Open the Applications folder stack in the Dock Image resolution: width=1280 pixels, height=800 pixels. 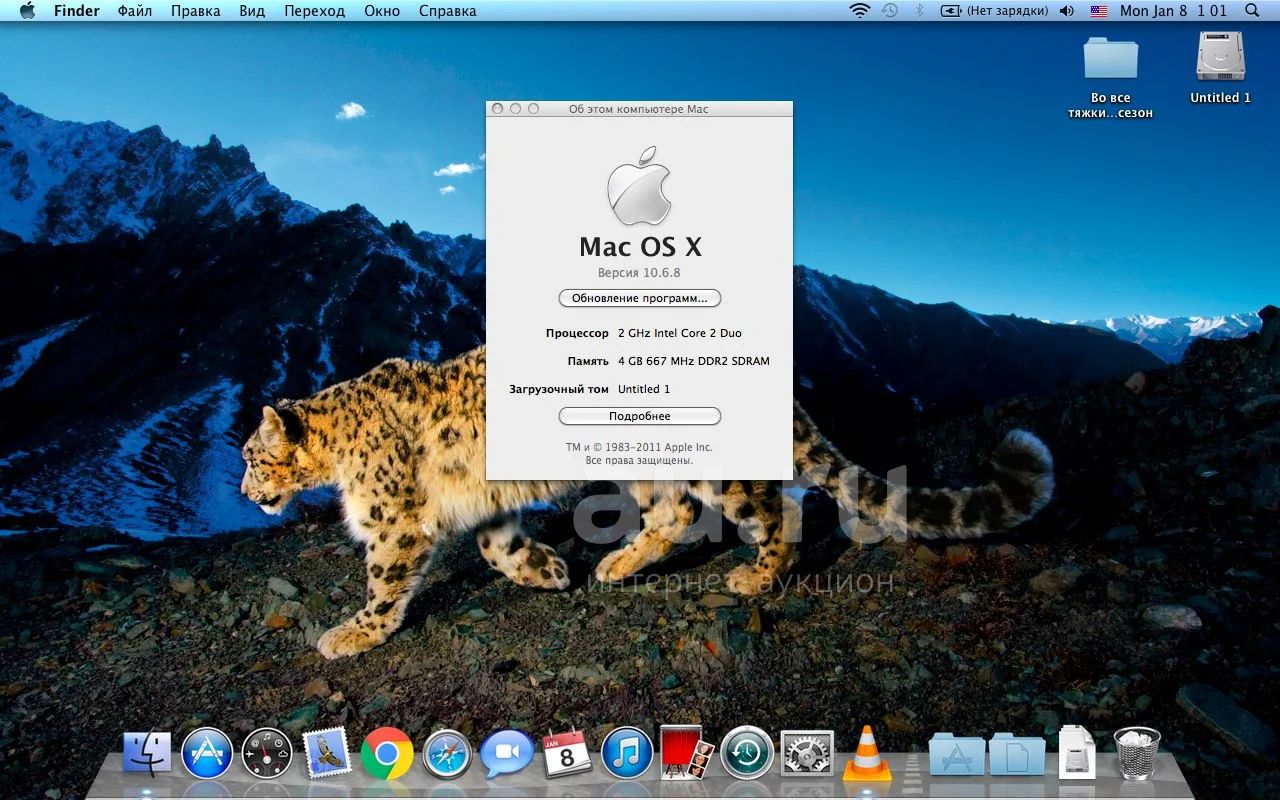(x=957, y=754)
